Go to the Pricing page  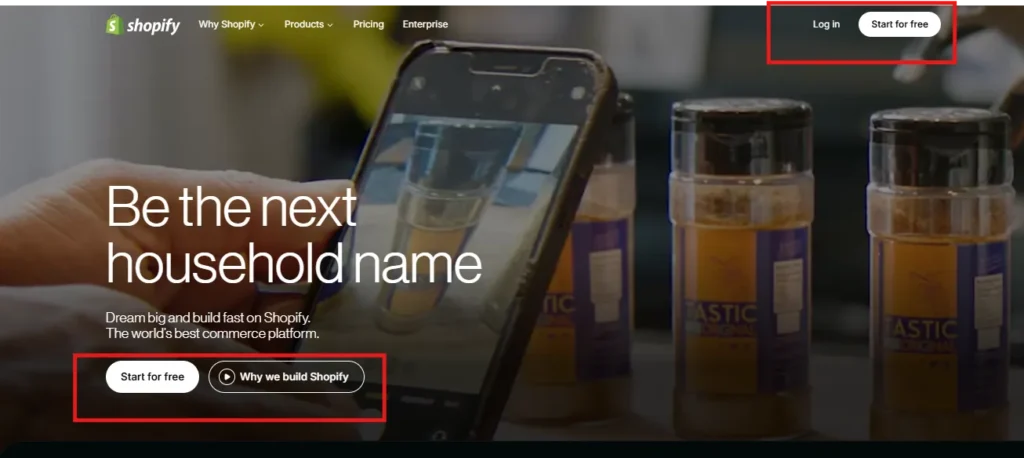pos(368,24)
